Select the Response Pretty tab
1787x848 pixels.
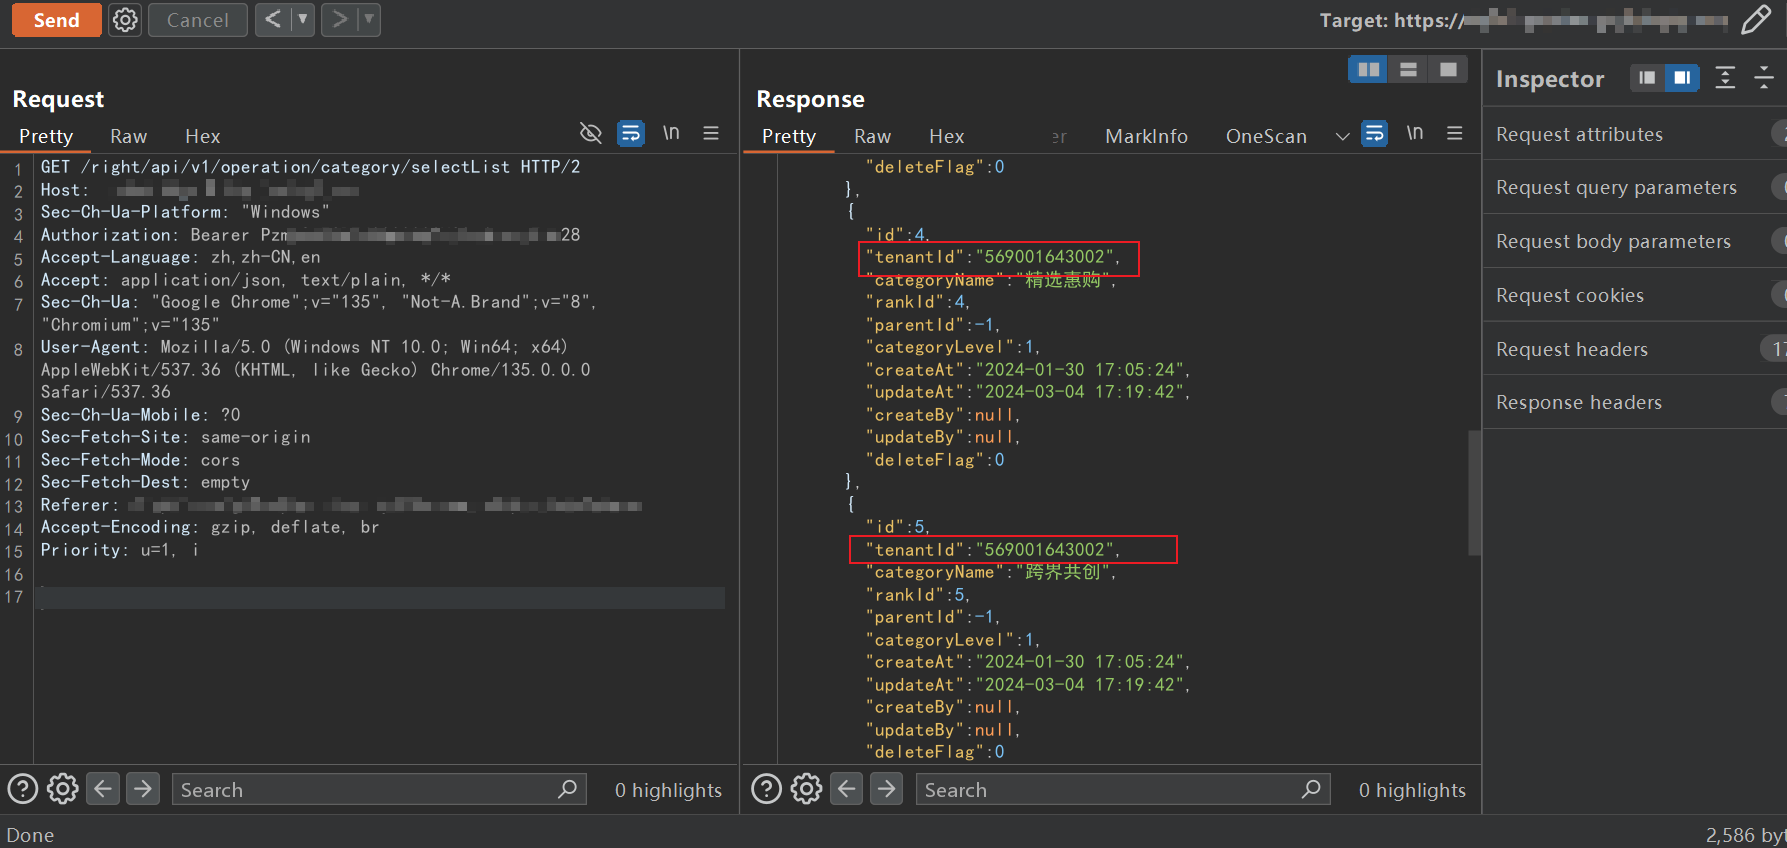point(789,136)
